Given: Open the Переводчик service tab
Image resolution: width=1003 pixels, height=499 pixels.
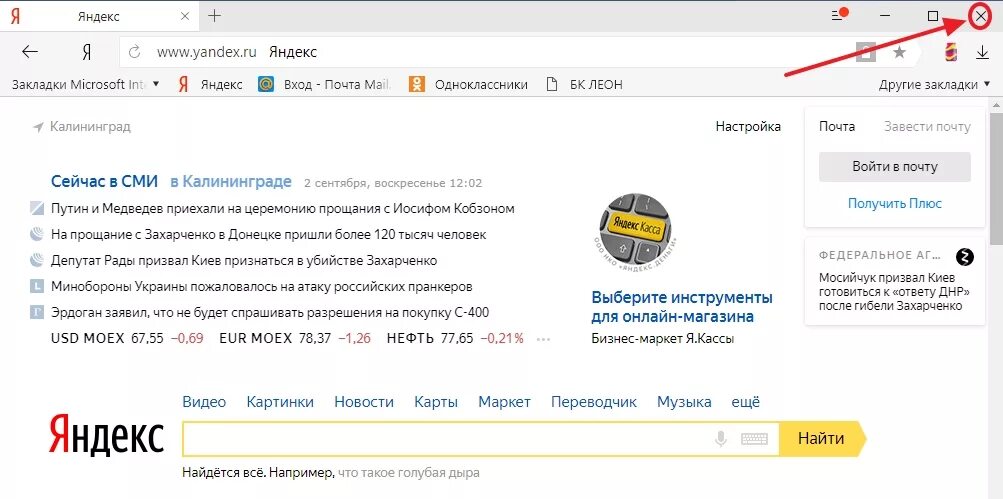Looking at the screenshot, I should tap(594, 402).
